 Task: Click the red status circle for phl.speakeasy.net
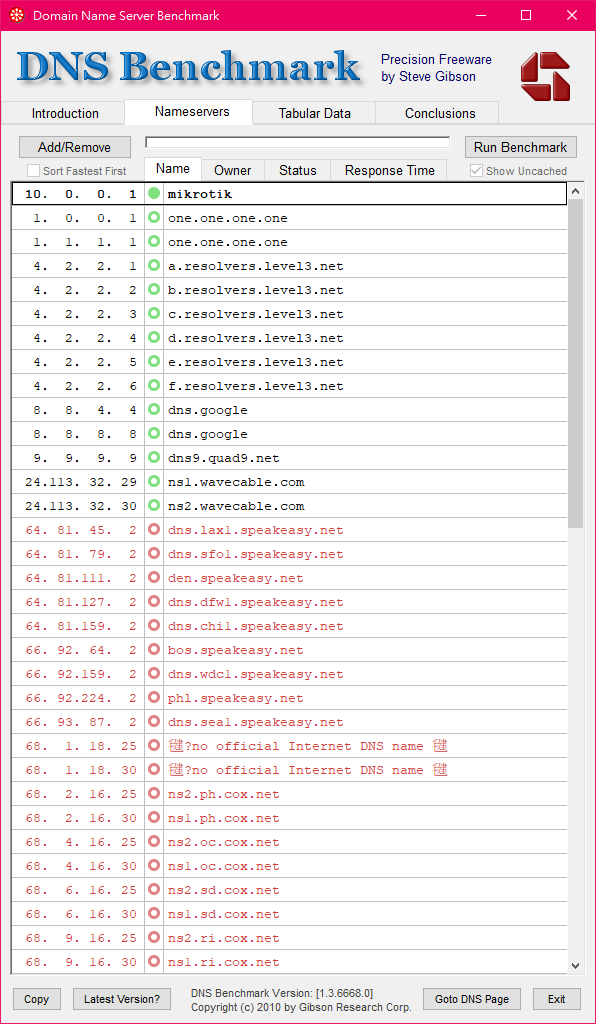point(154,697)
